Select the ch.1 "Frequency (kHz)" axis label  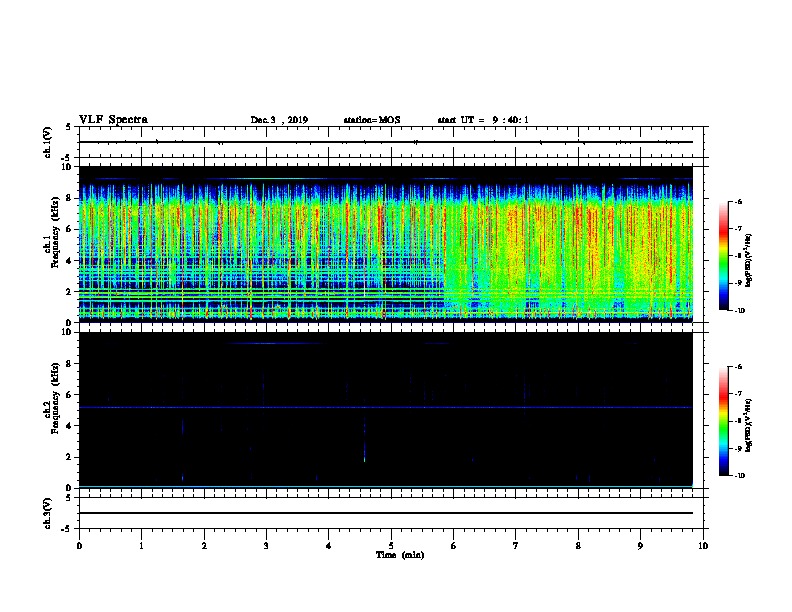tap(55, 232)
